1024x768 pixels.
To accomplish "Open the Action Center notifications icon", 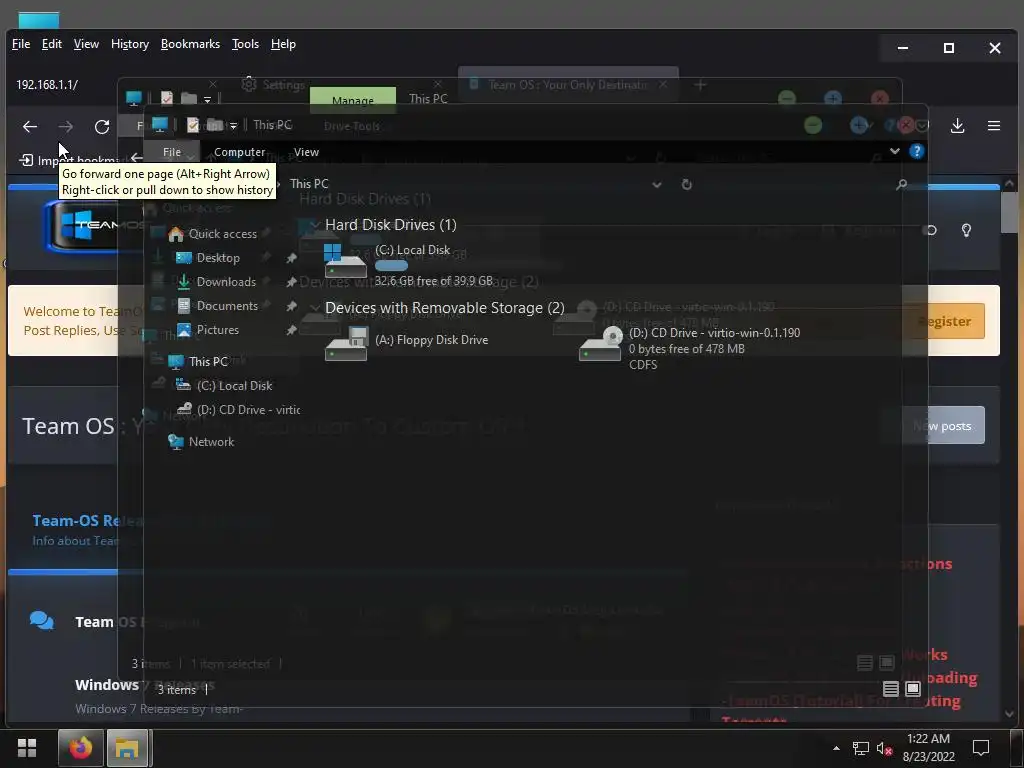I will (x=980, y=748).
